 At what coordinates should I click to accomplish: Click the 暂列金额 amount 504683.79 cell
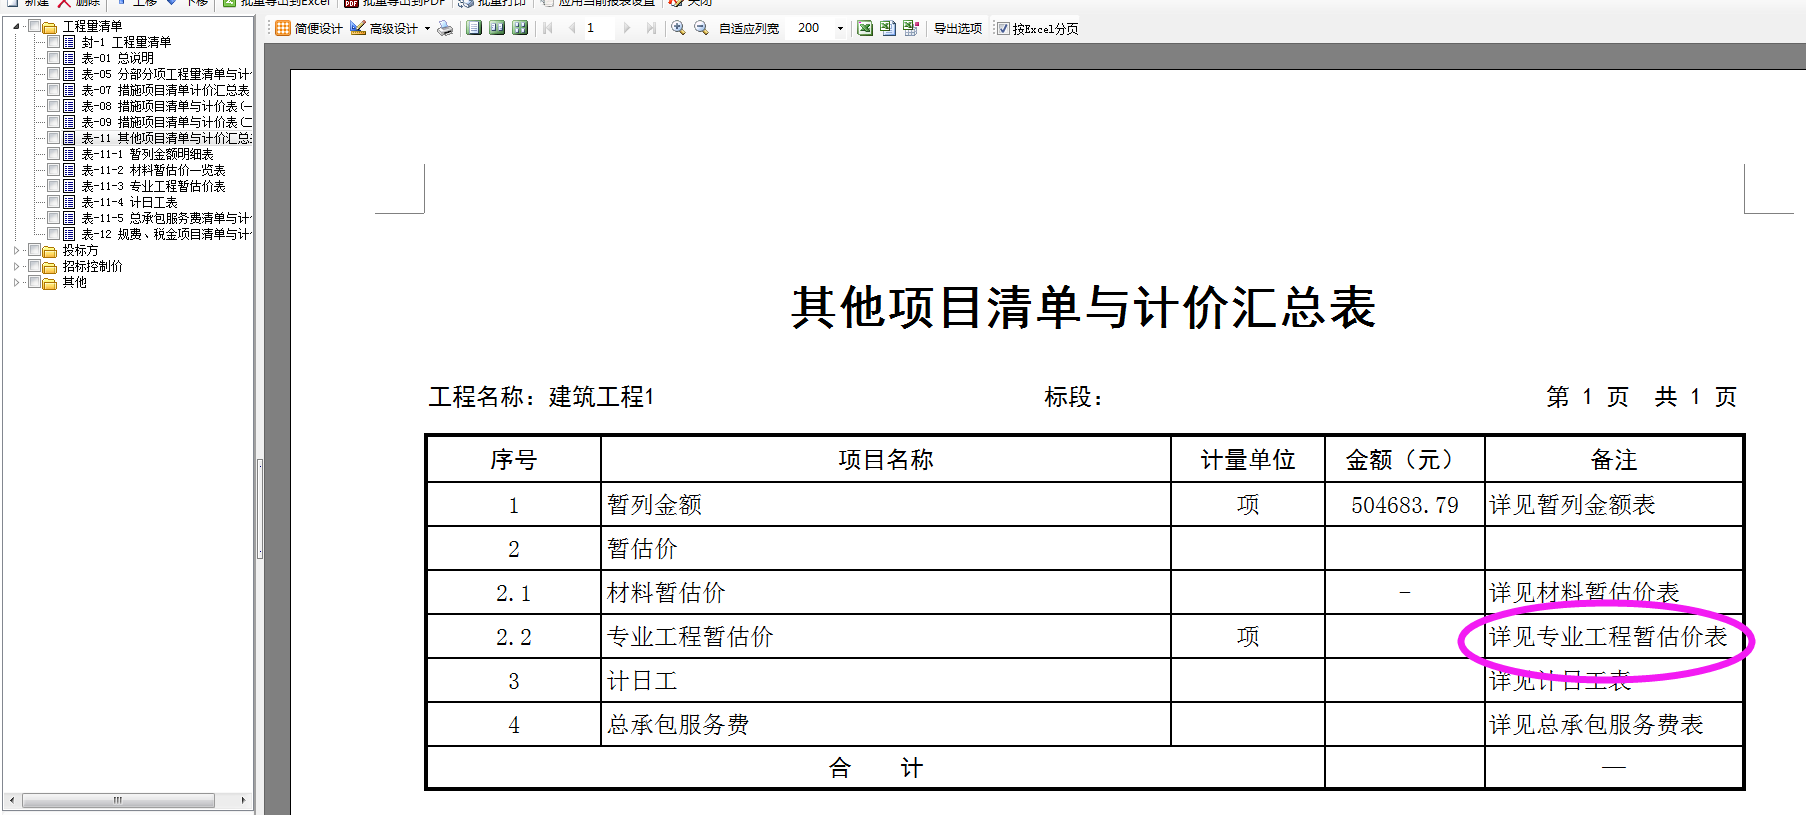pyautogui.click(x=1404, y=505)
